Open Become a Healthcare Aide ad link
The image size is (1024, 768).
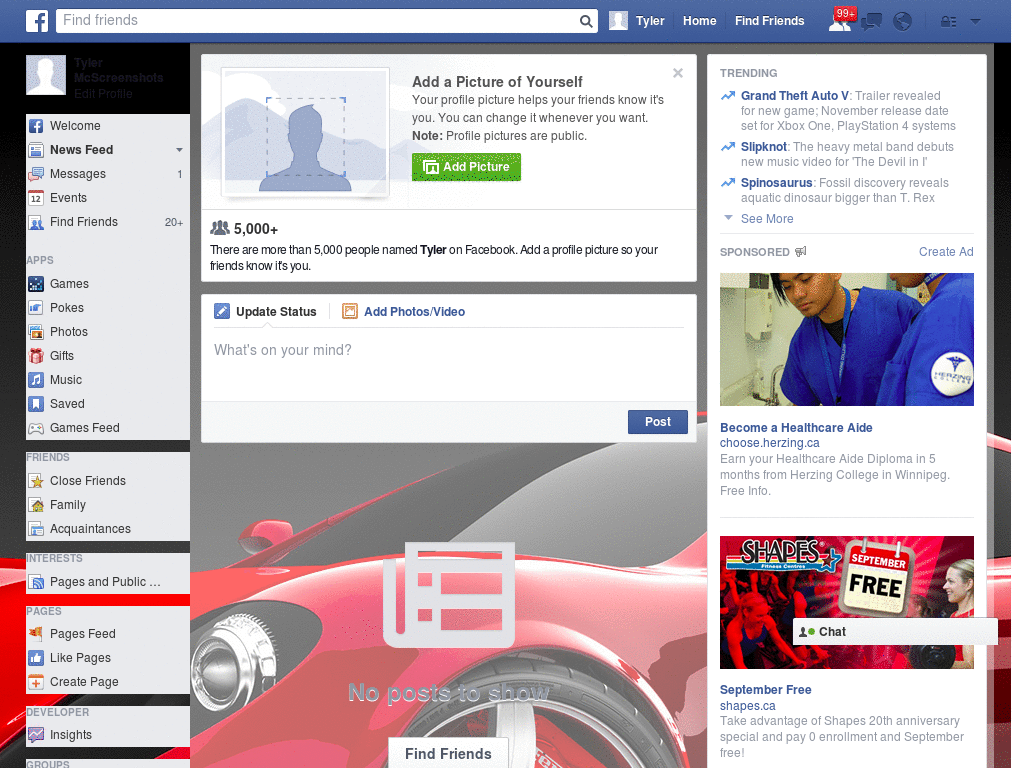coord(796,428)
